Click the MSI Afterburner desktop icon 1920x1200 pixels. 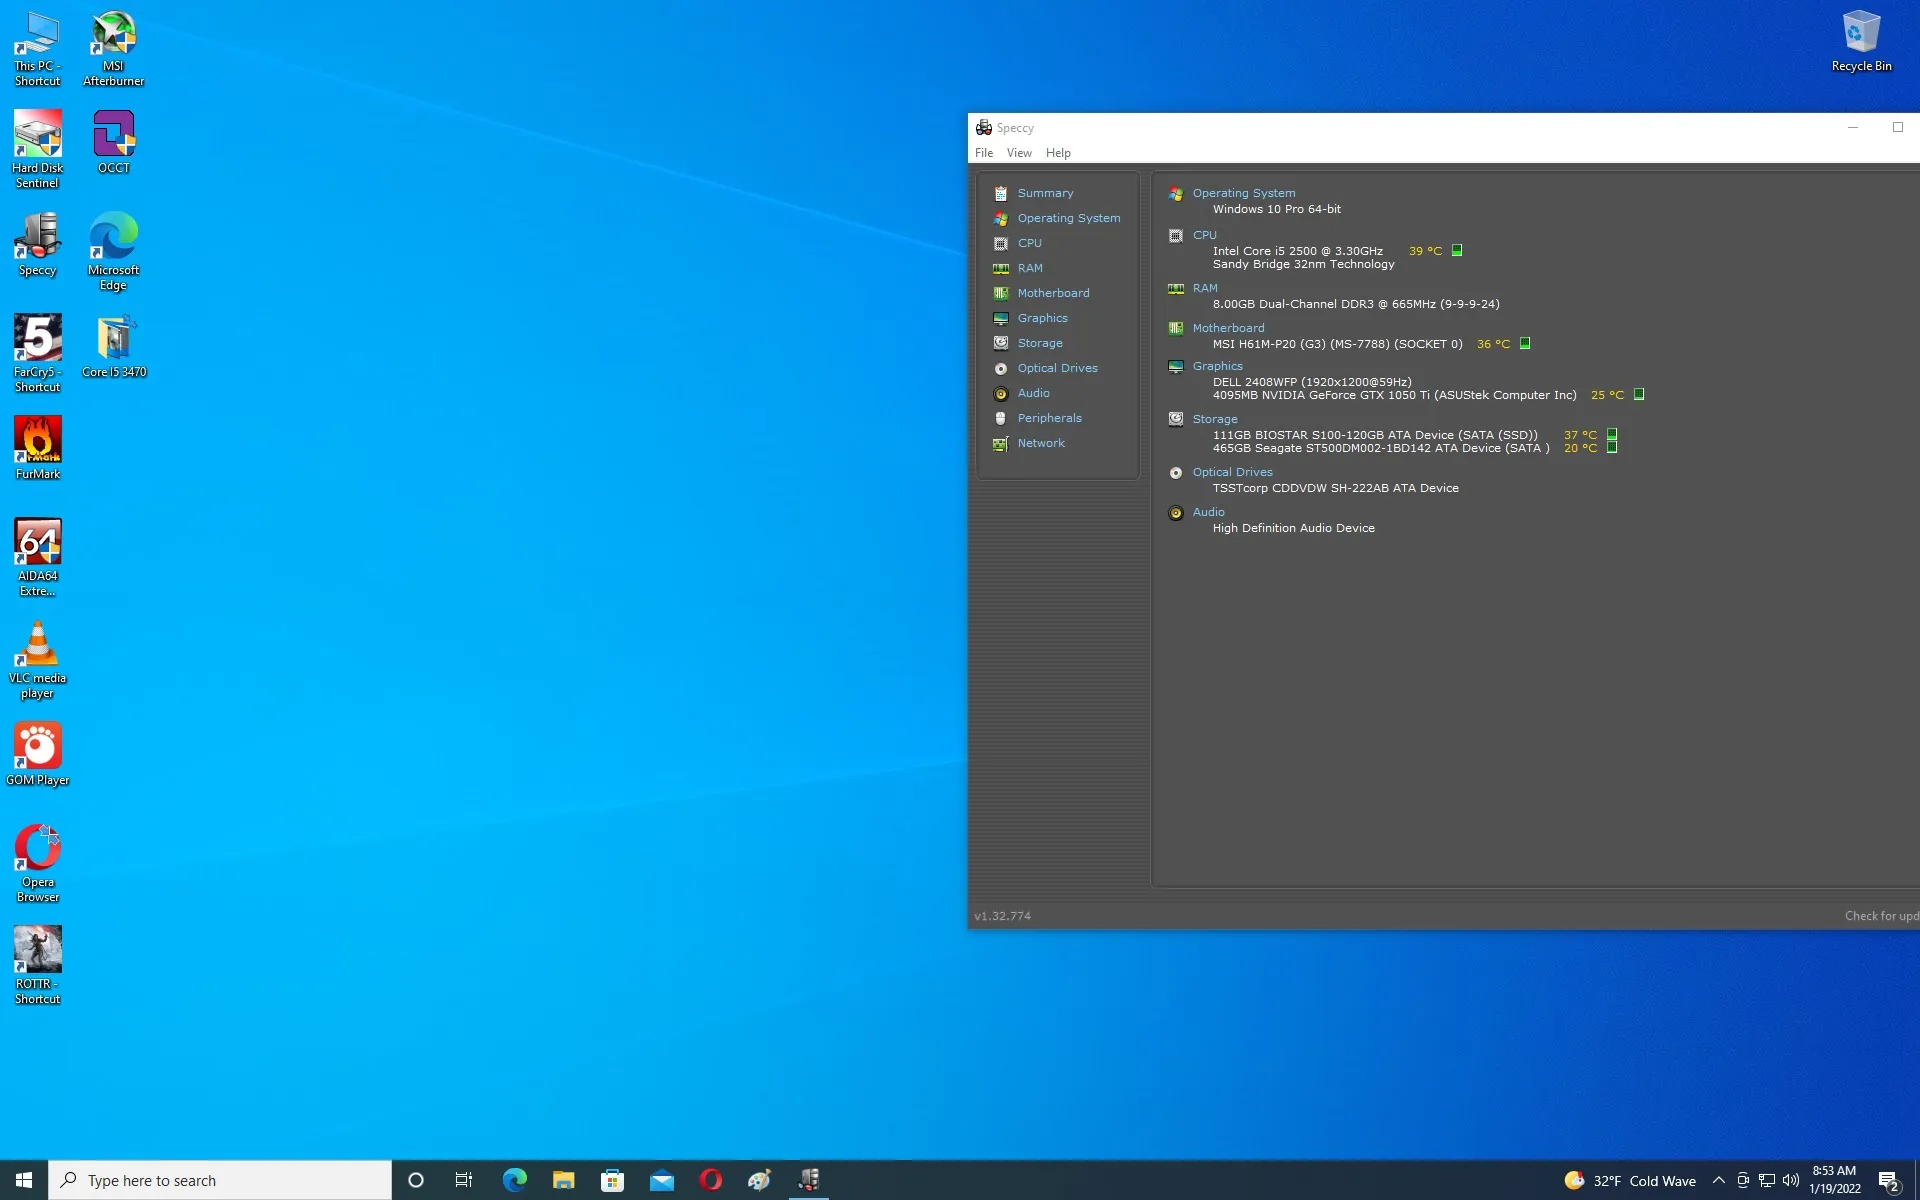pos(113,48)
